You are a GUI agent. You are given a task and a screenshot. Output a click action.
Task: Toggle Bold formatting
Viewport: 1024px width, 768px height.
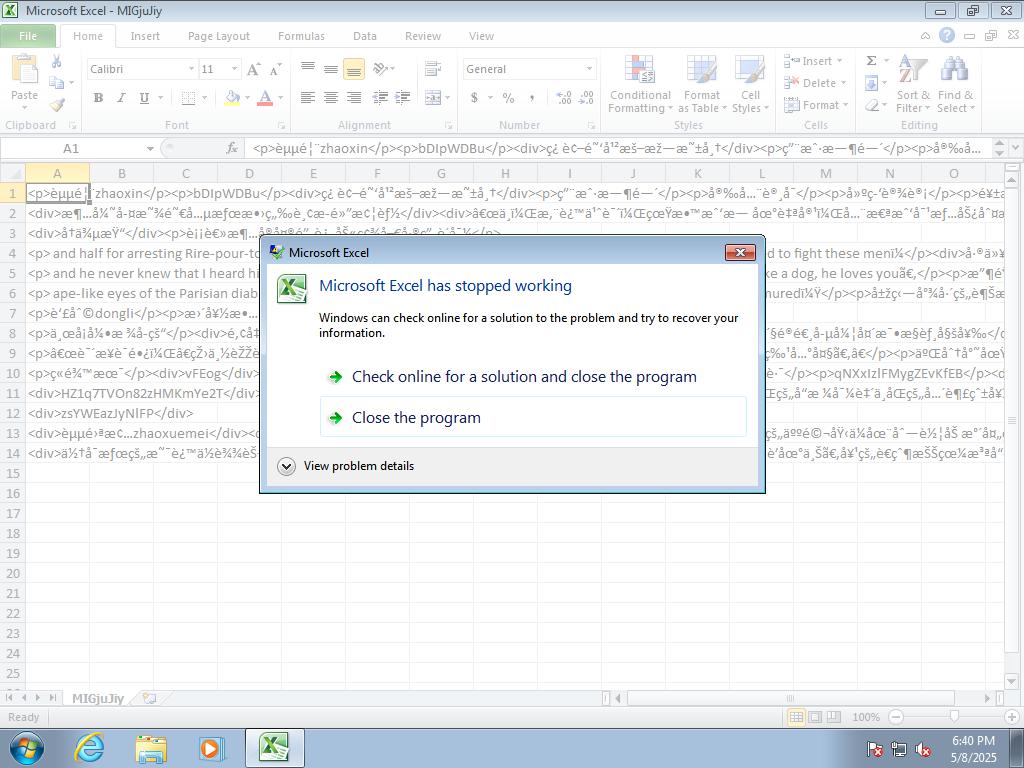[98, 98]
